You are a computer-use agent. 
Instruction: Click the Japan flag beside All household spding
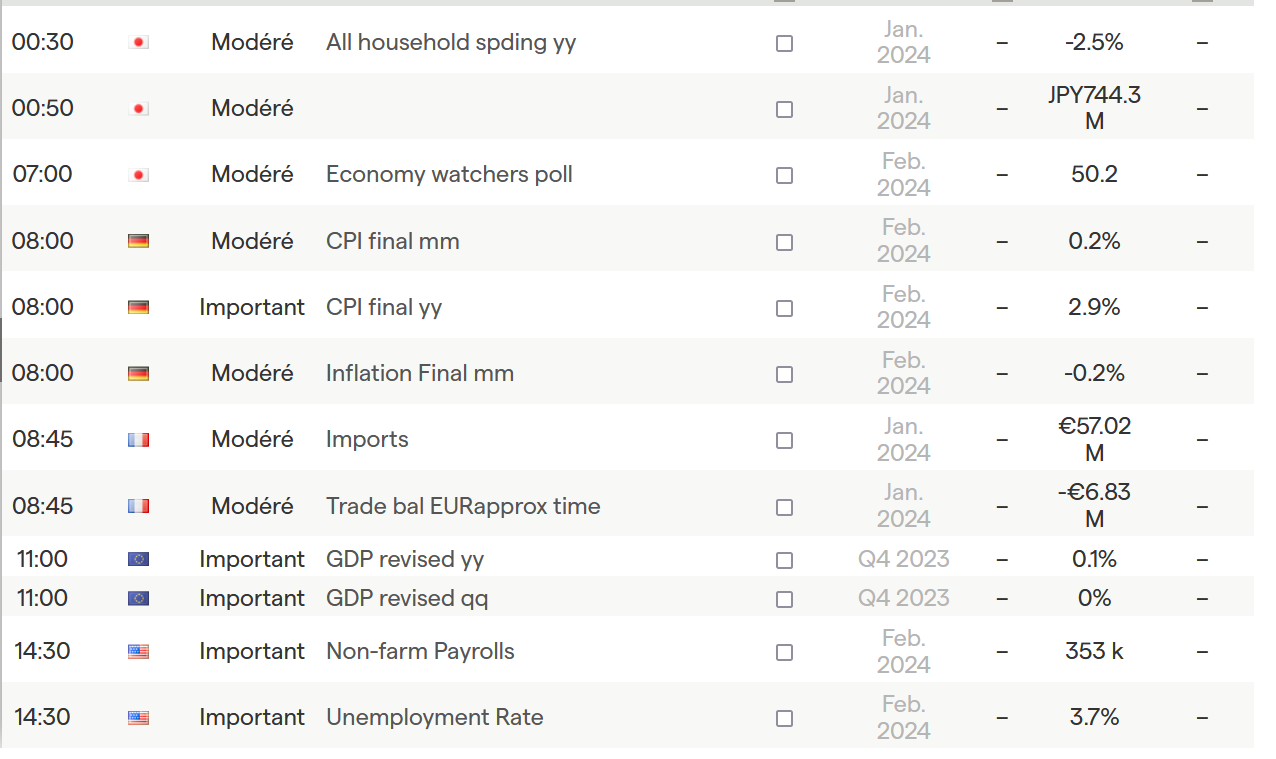[x=139, y=42]
